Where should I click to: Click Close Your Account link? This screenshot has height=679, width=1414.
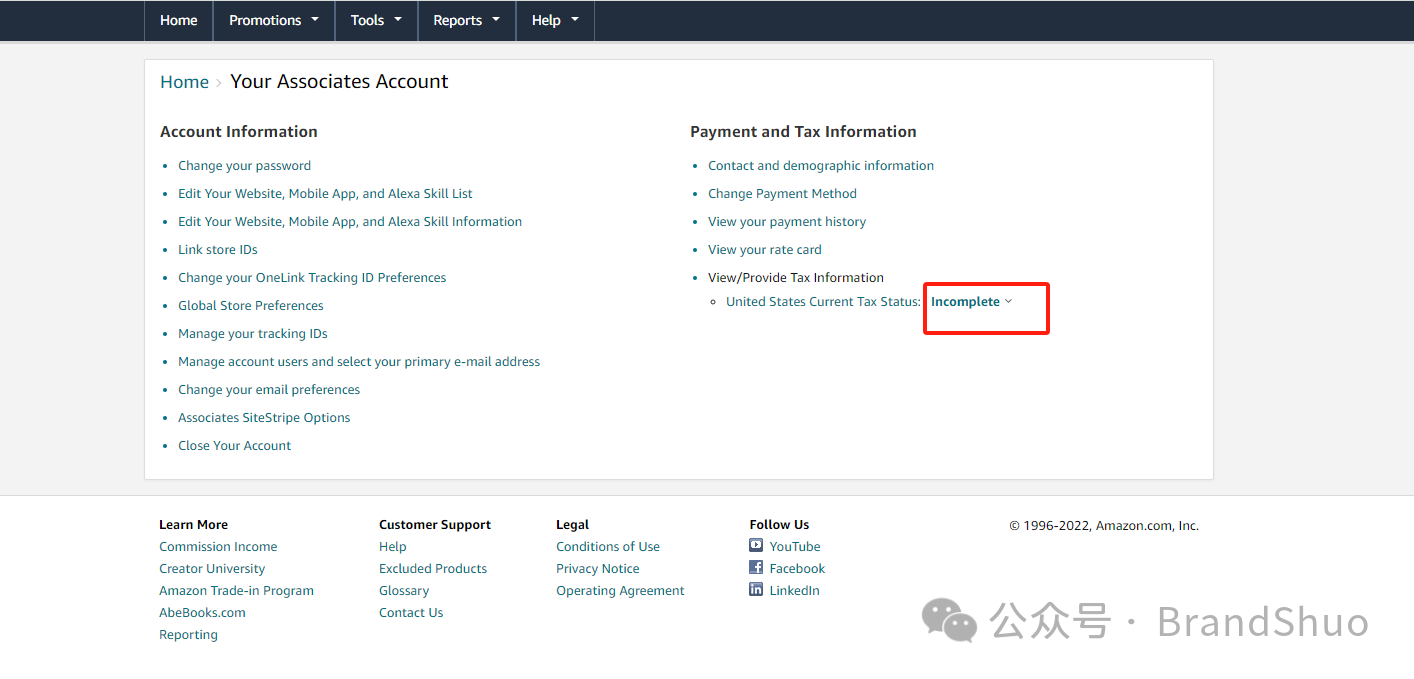tap(234, 446)
